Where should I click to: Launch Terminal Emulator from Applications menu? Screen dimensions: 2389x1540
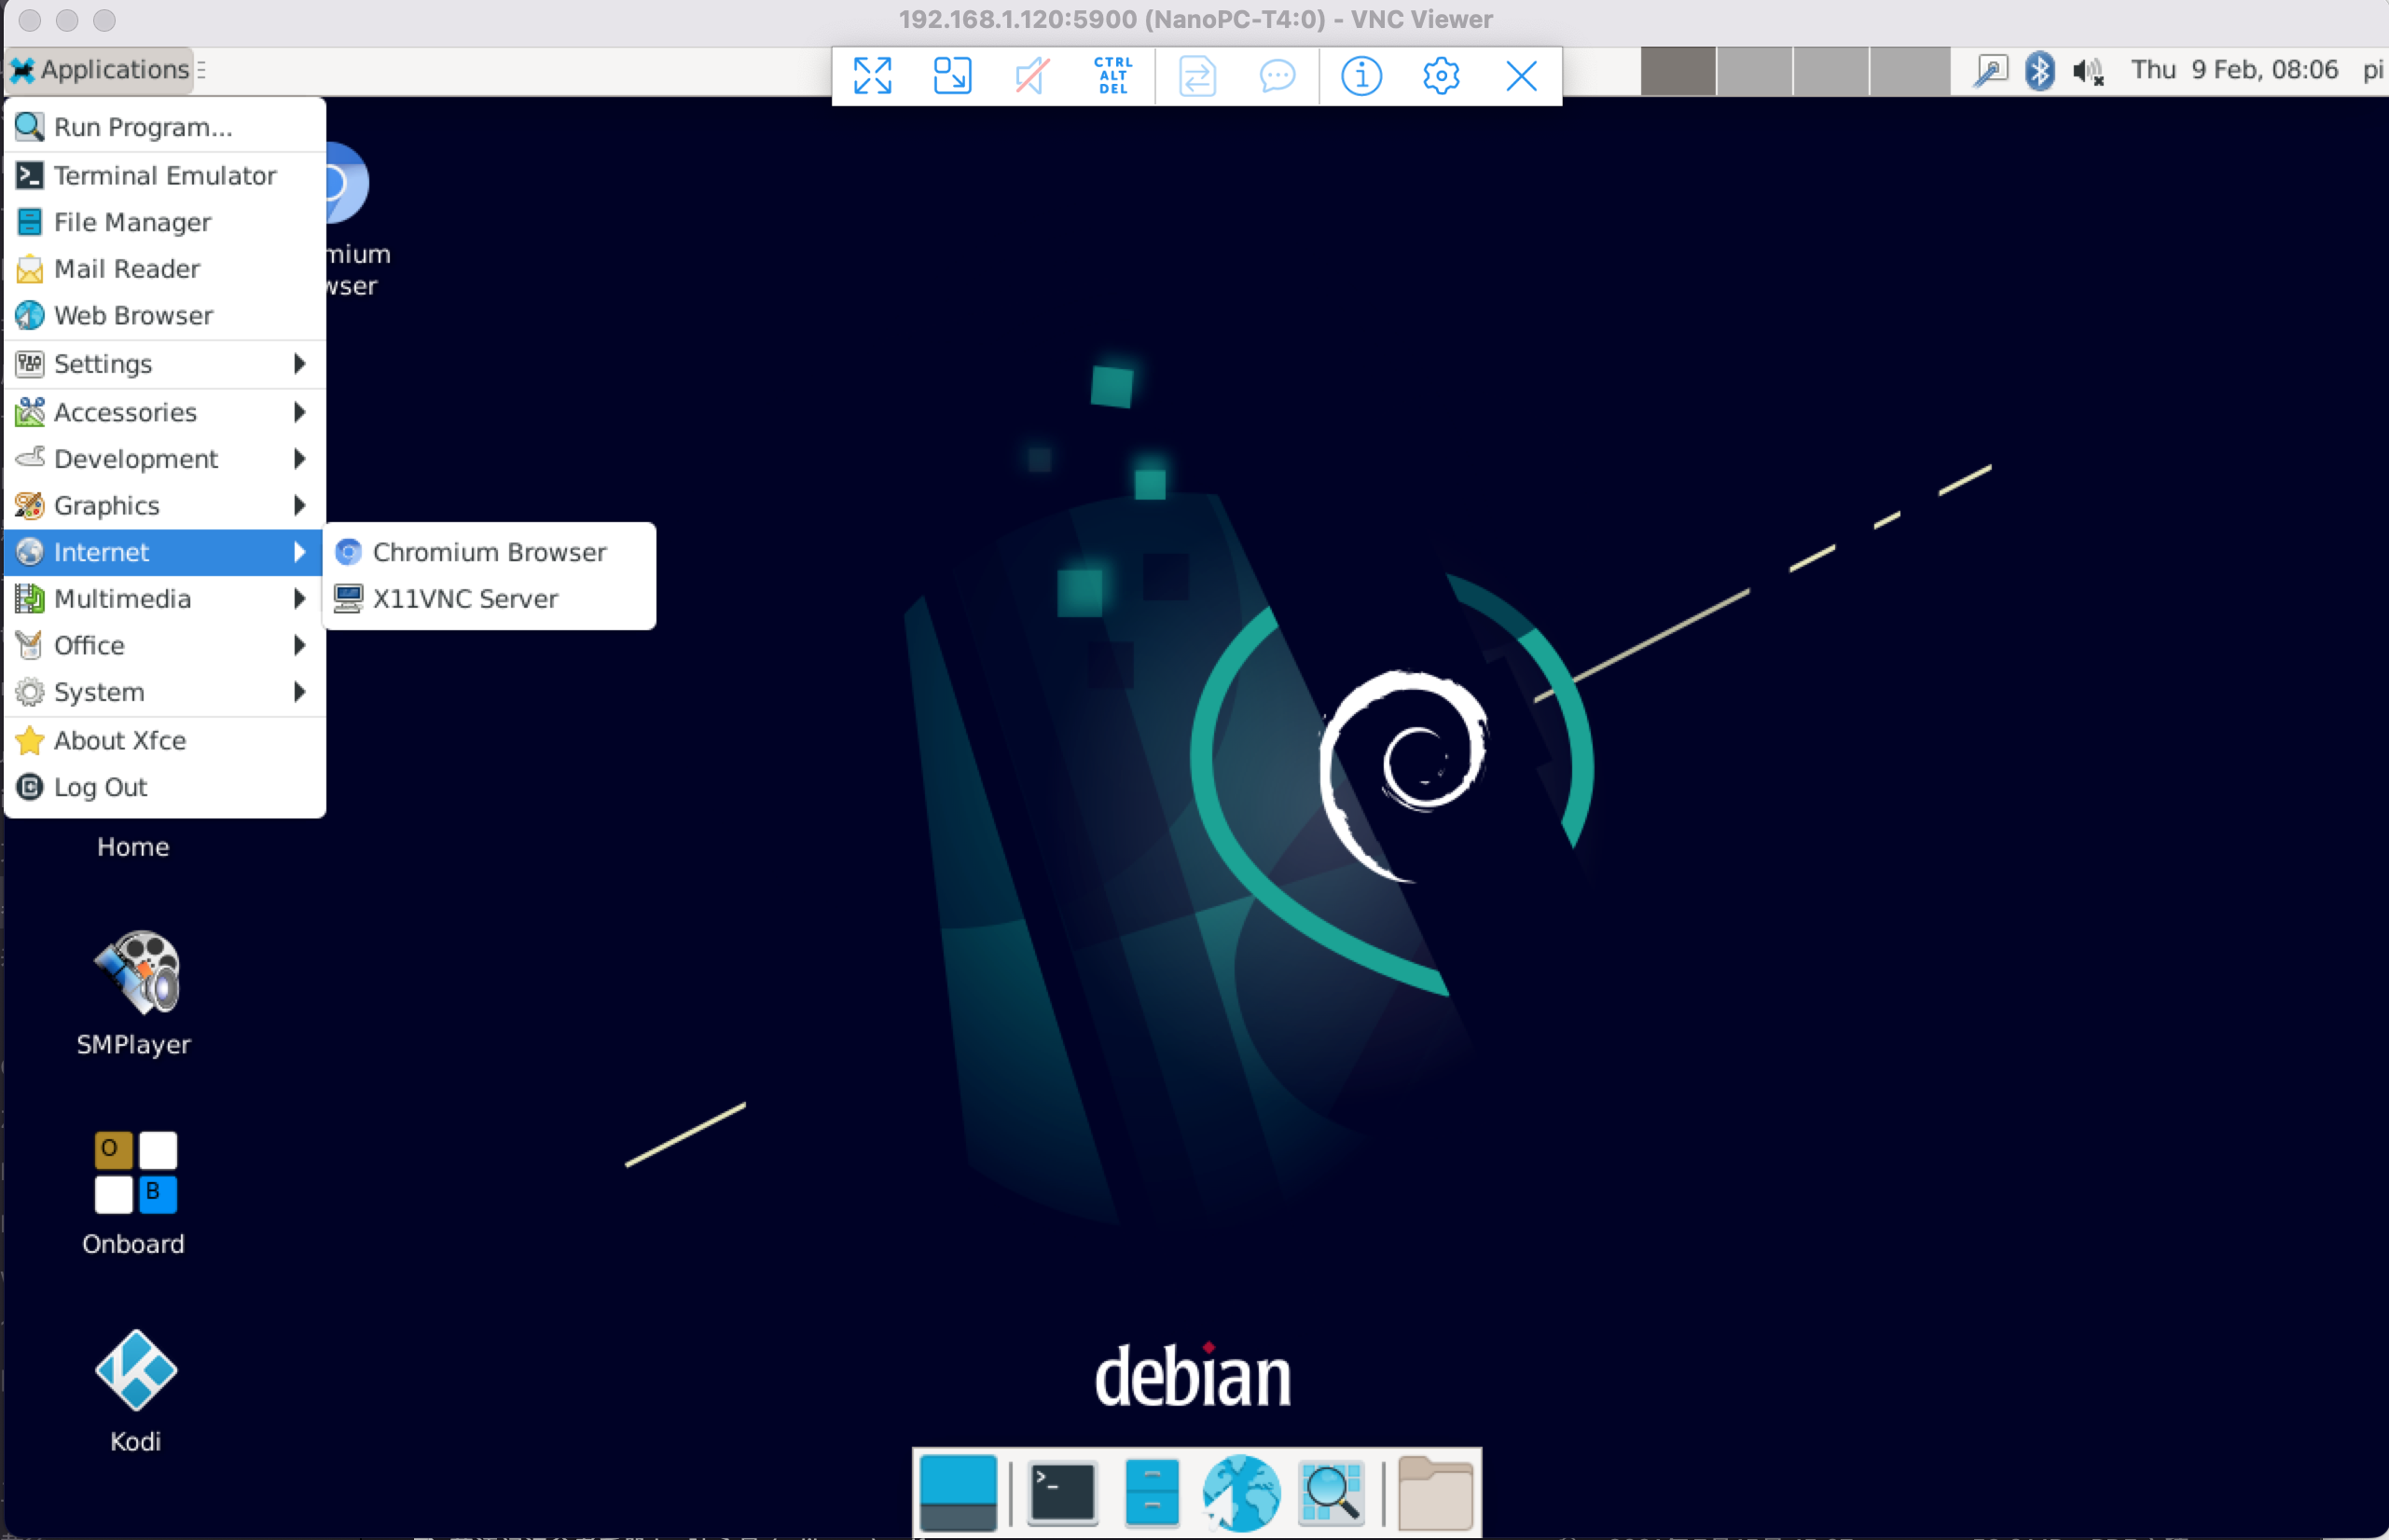pyautogui.click(x=165, y=175)
